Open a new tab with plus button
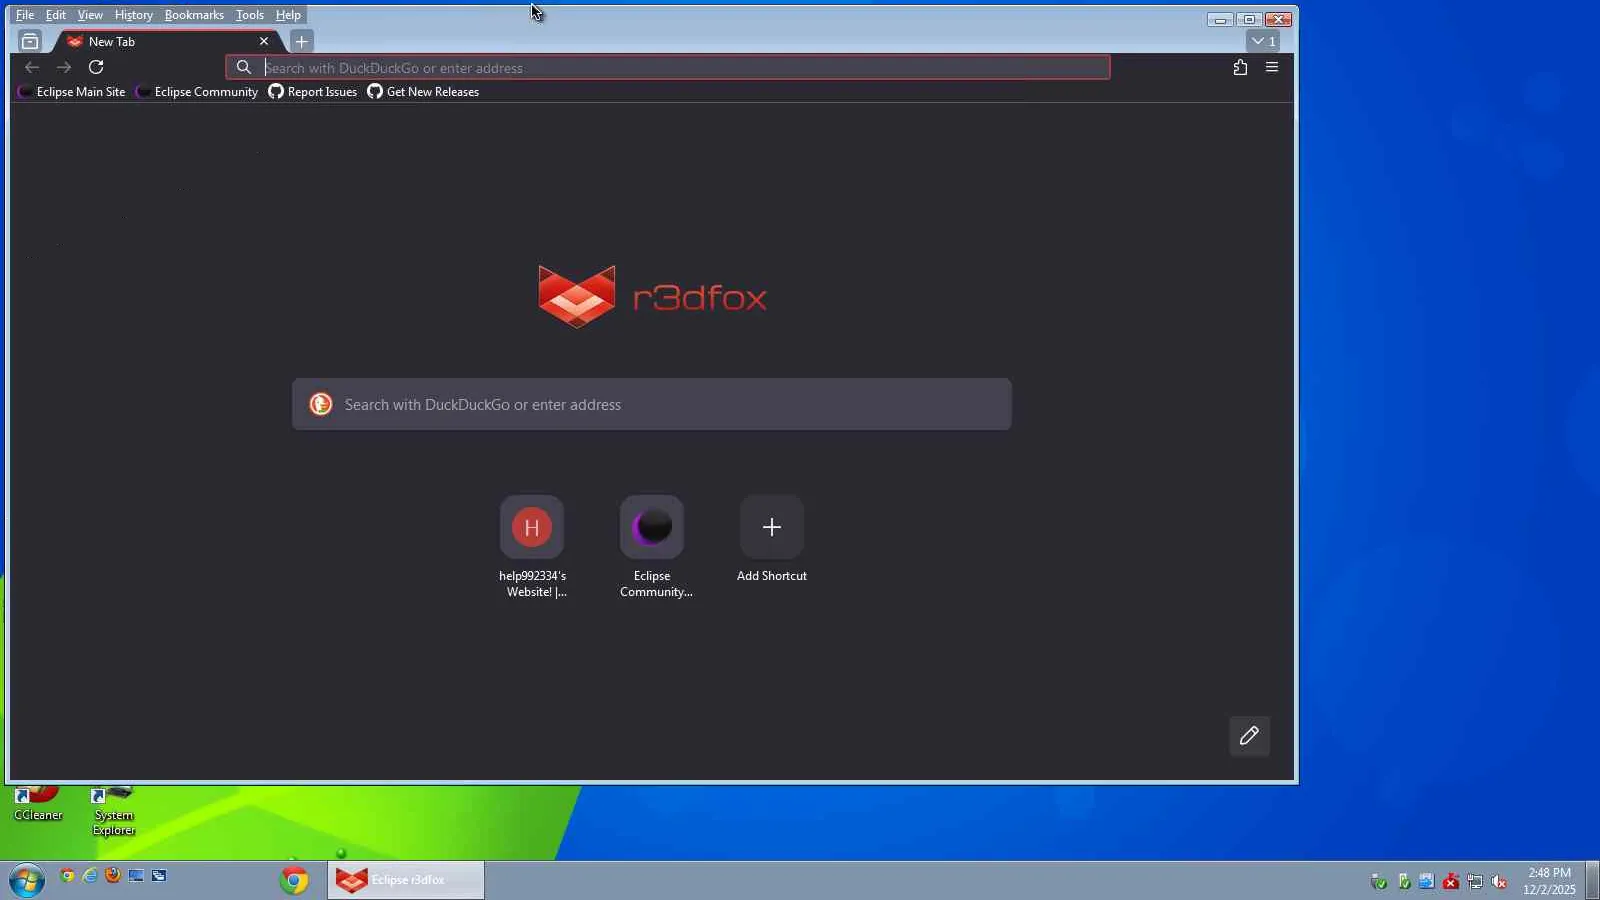The height and width of the screenshot is (900, 1600). [x=301, y=41]
